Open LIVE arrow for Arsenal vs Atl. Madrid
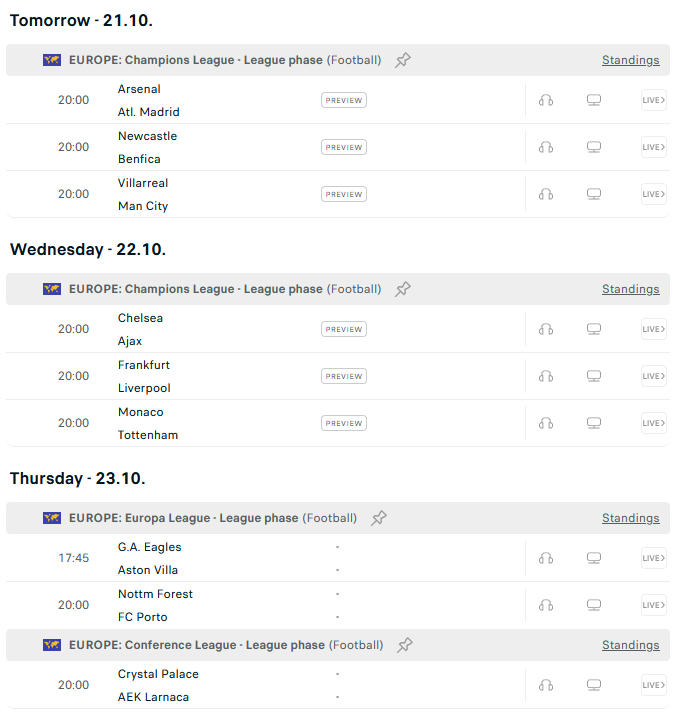Screen dimensions: 677x718 [653, 100]
